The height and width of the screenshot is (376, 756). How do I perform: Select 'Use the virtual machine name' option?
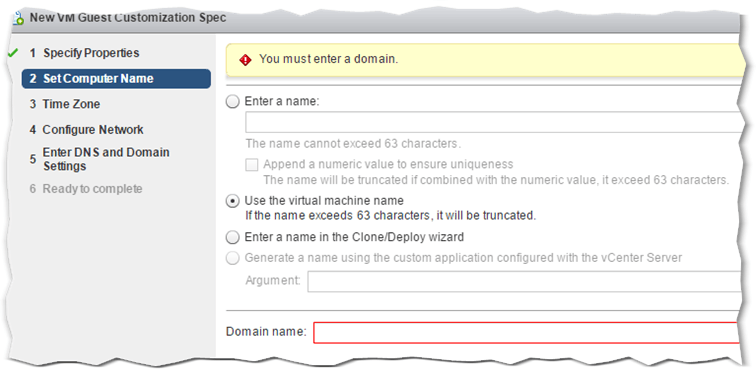point(233,201)
